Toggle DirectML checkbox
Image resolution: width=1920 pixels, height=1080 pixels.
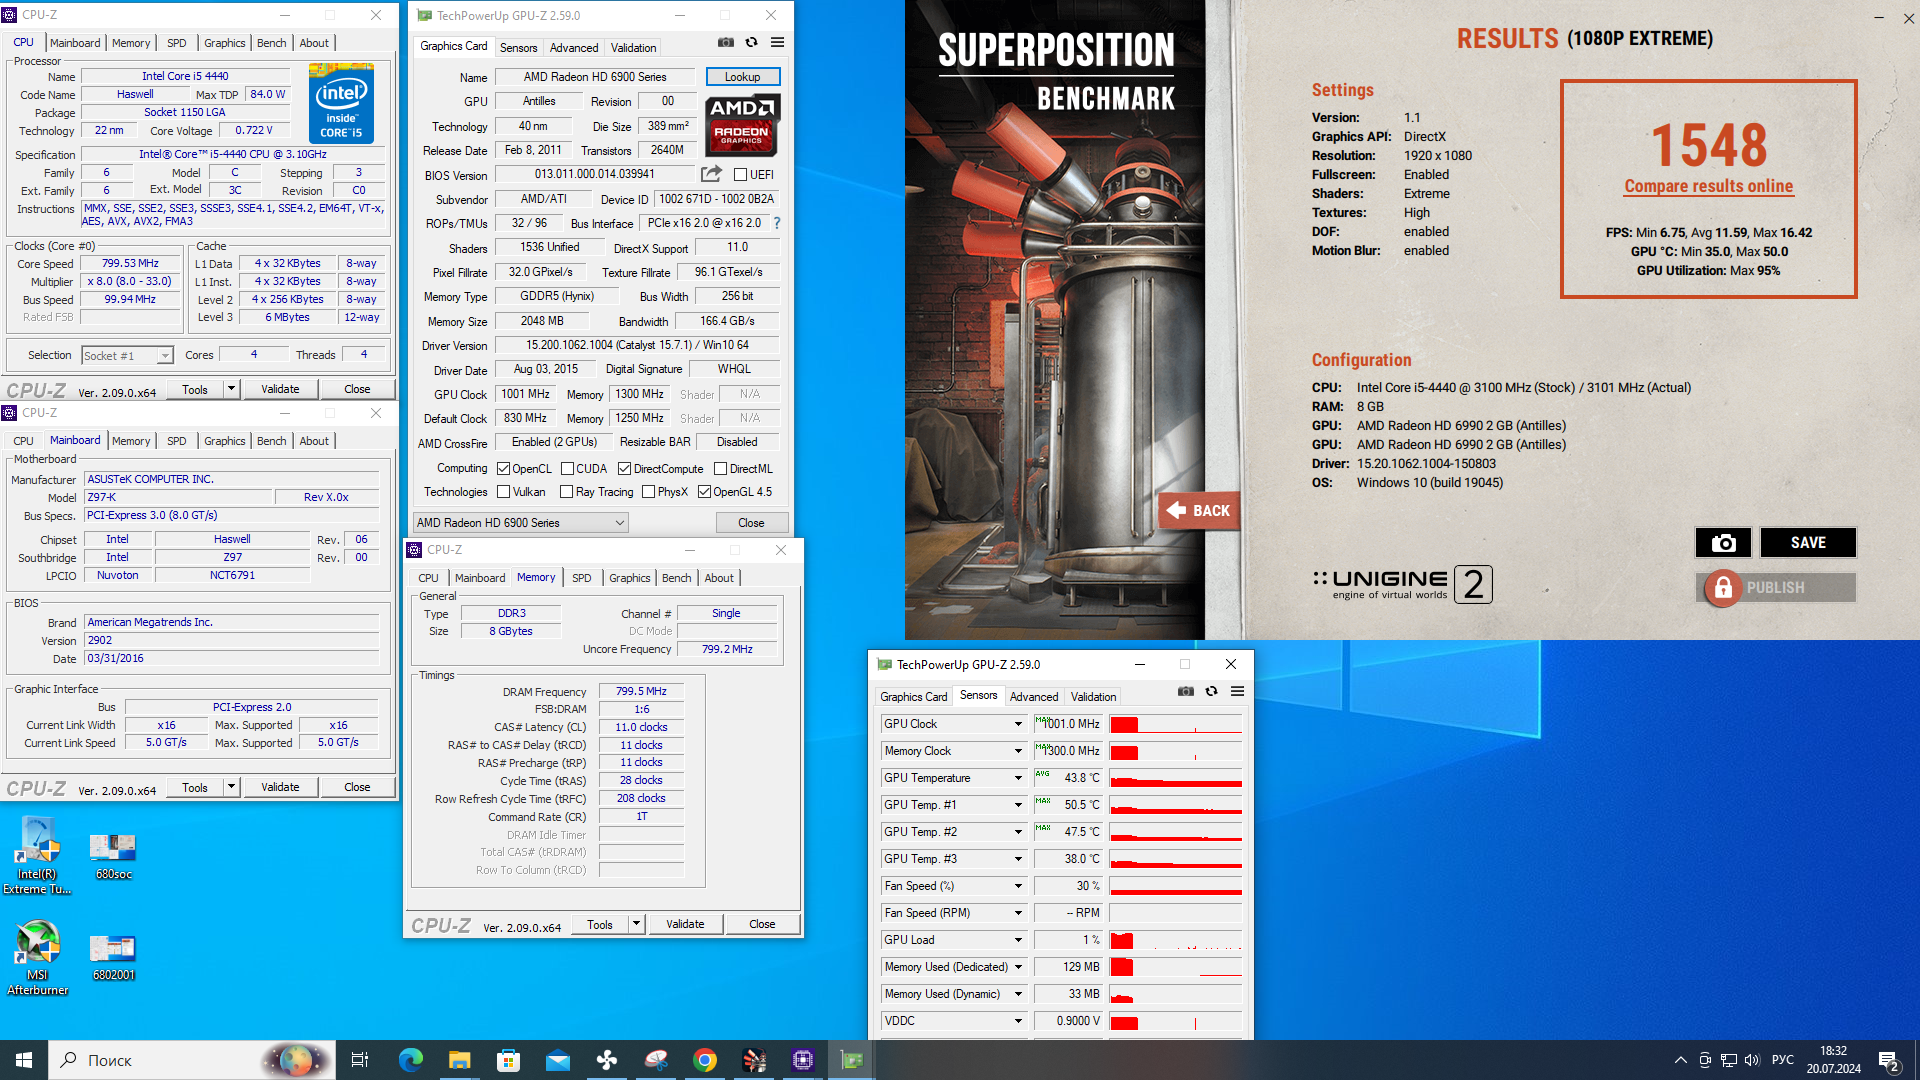click(720, 469)
